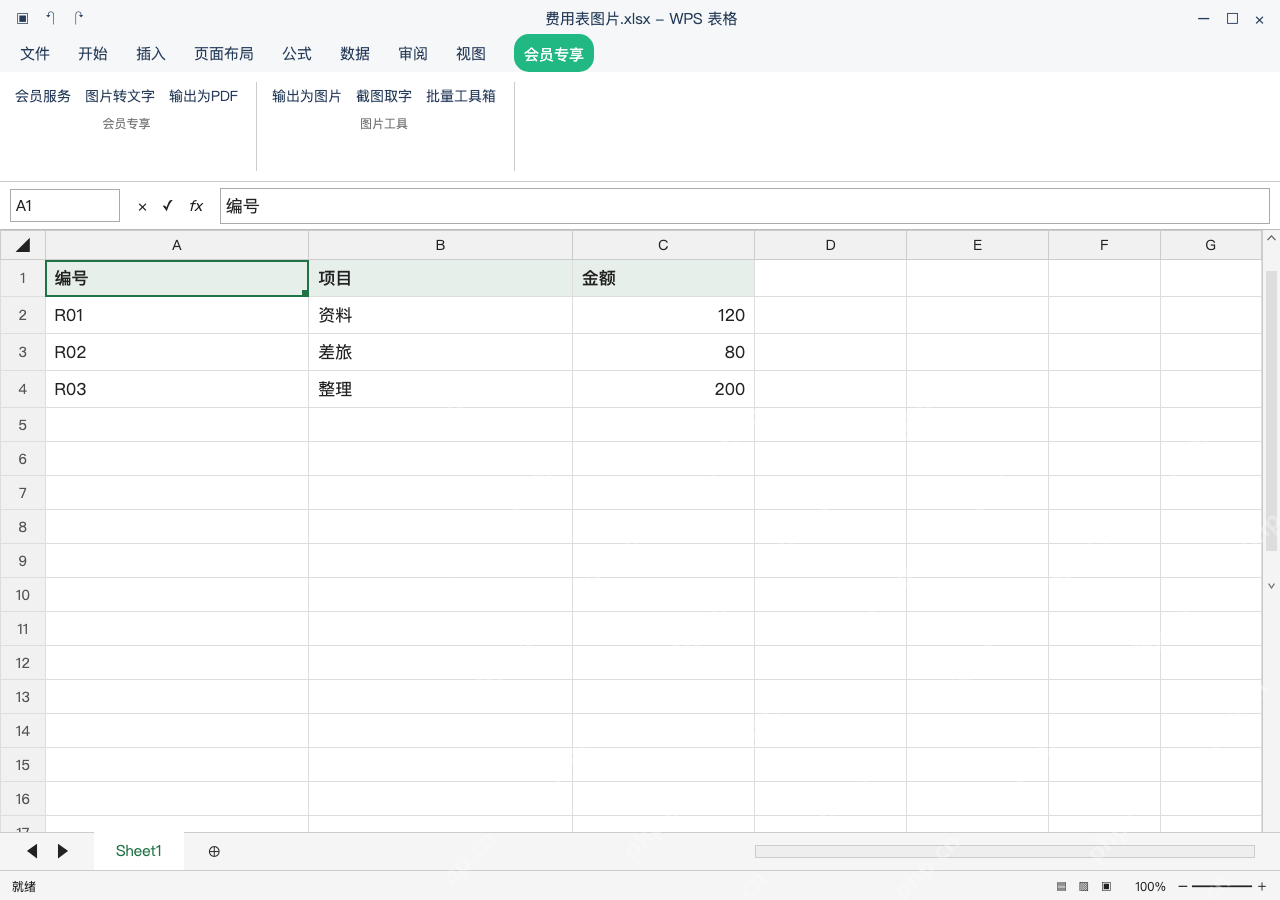Open the 数据 tab
1280x900 pixels.
tap(355, 54)
